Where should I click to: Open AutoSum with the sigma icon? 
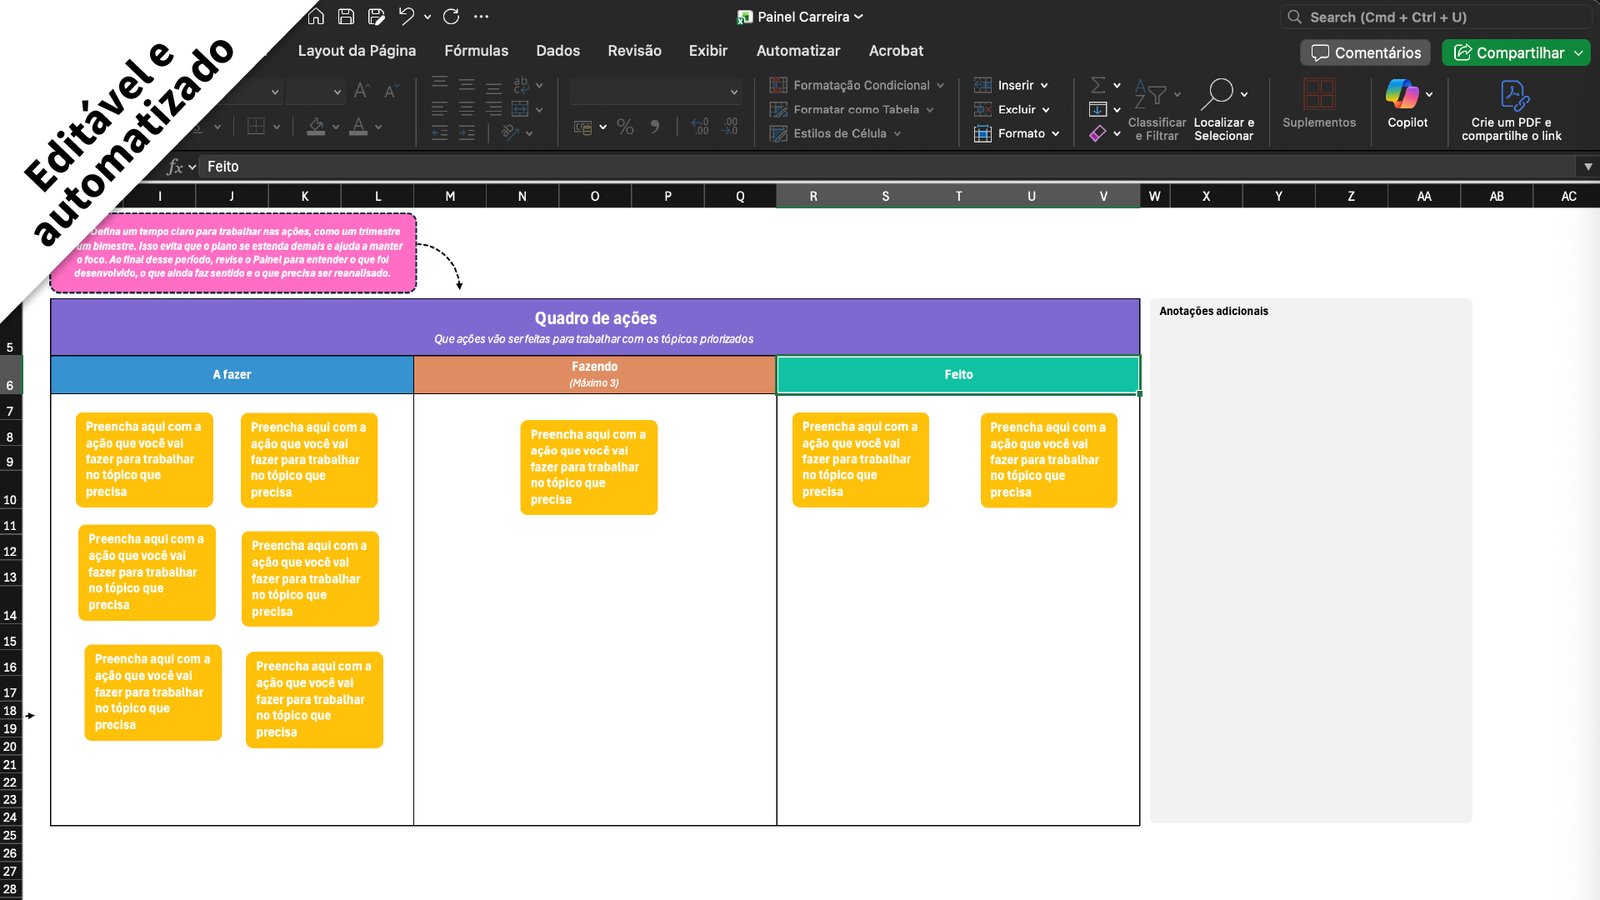click(1098, 84)
